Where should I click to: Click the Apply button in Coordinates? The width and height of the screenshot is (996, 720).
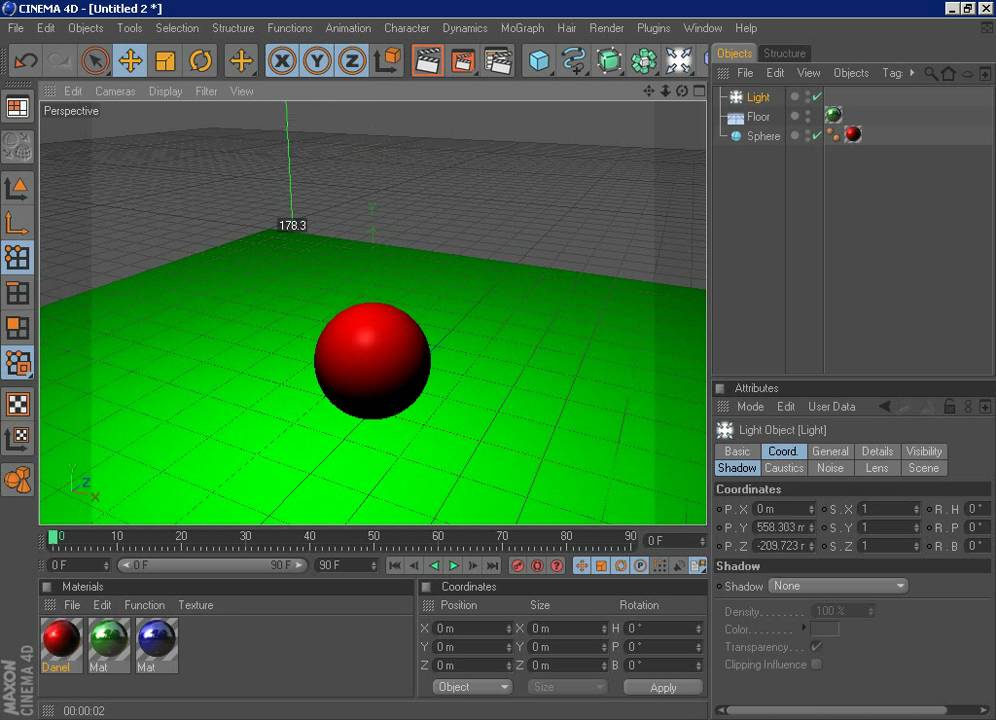pyautogui.click(x=663, y=688)
